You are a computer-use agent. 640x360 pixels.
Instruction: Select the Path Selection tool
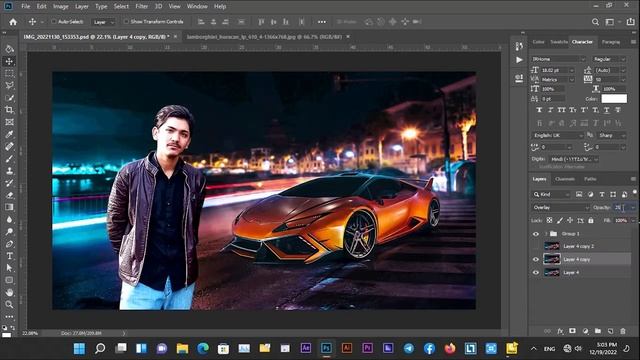(9, 268)
